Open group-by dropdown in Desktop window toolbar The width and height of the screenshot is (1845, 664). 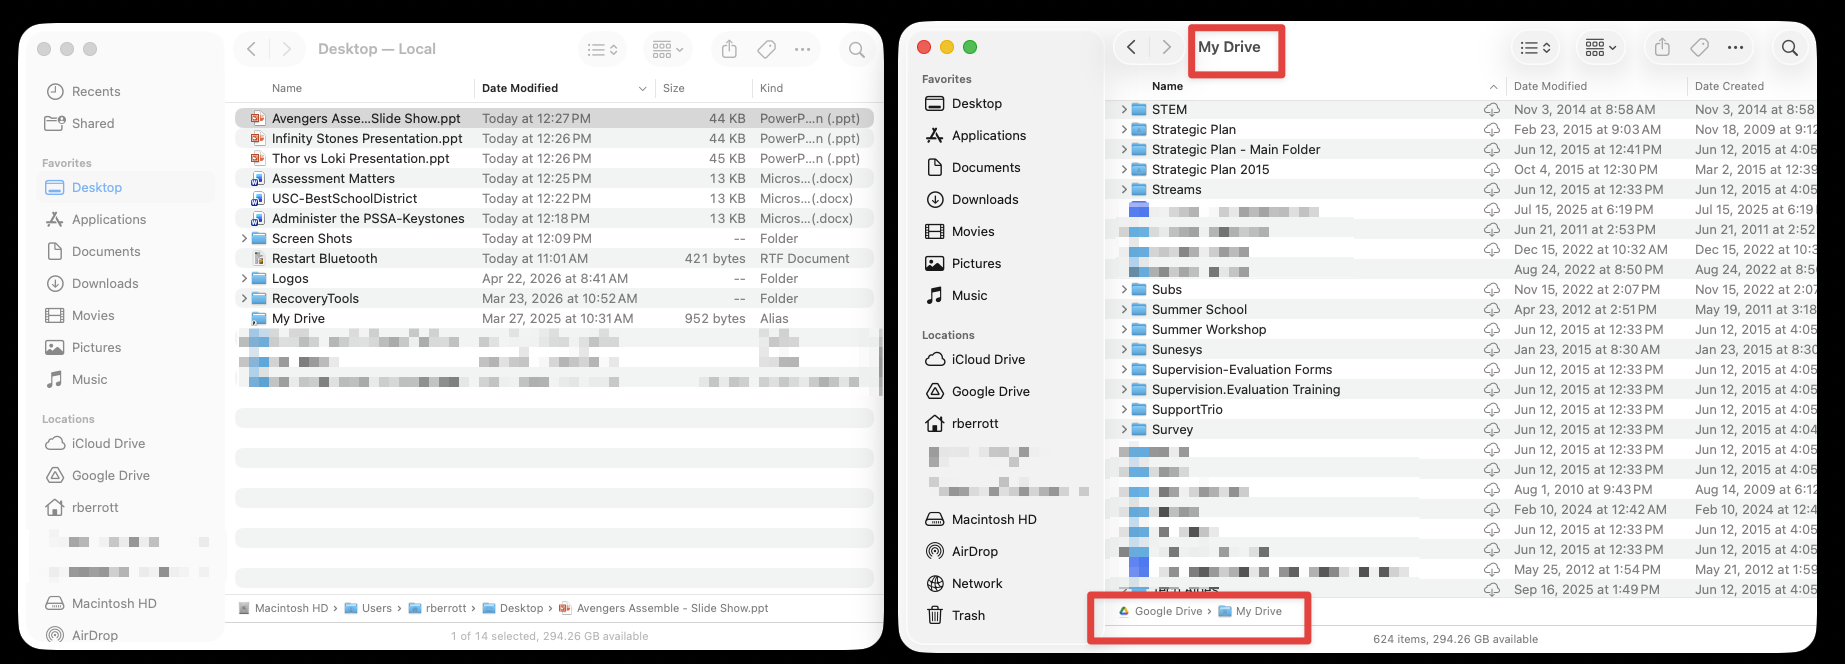[x=667, y=49]
